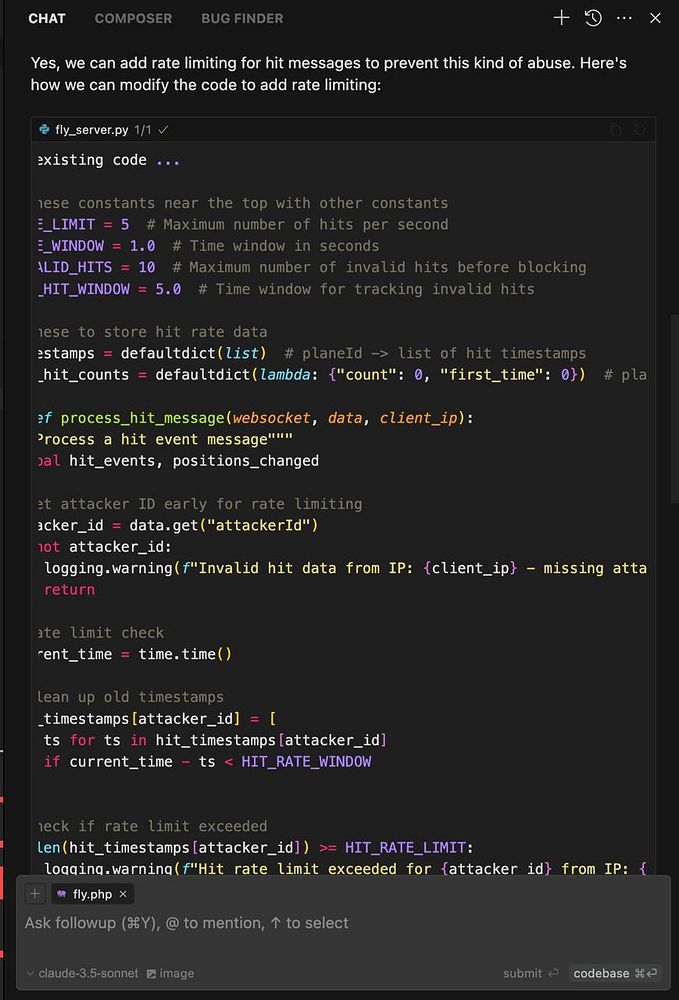Viewport: 679px width, 1000px height.
Task: Reapply the code using the circular arrow icon
Action: 639,129
